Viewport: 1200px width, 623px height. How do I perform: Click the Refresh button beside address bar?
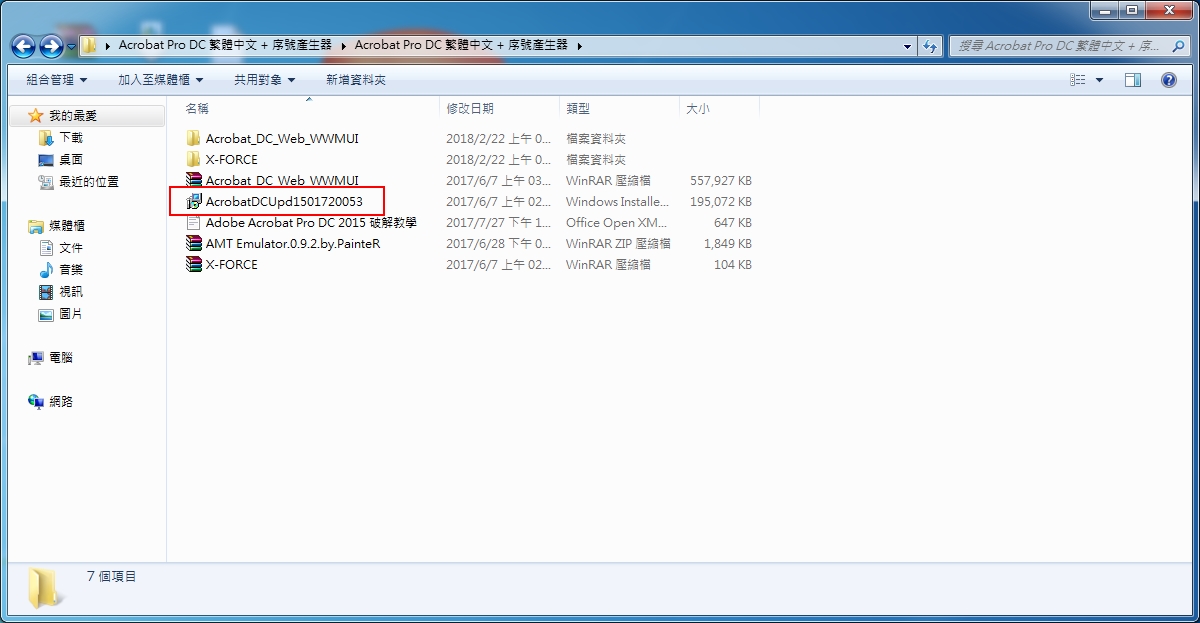click(x=931, y=46)
